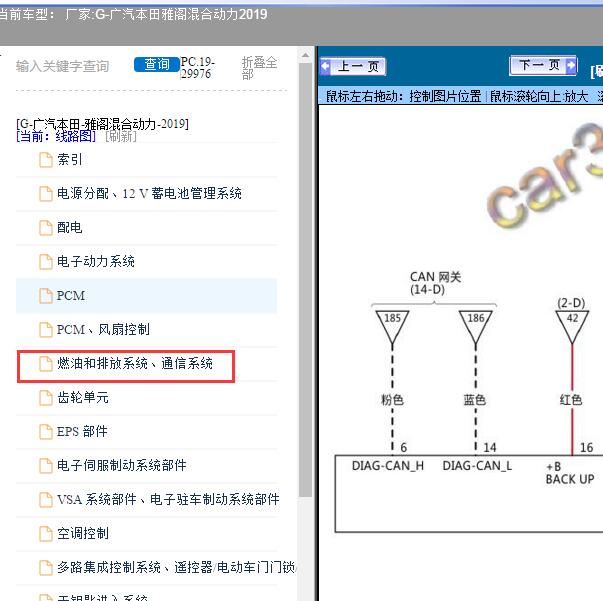Open 多路集成控制系统、遥控器 entry
This screenshot has height=601, width=603.
[176, 568]
